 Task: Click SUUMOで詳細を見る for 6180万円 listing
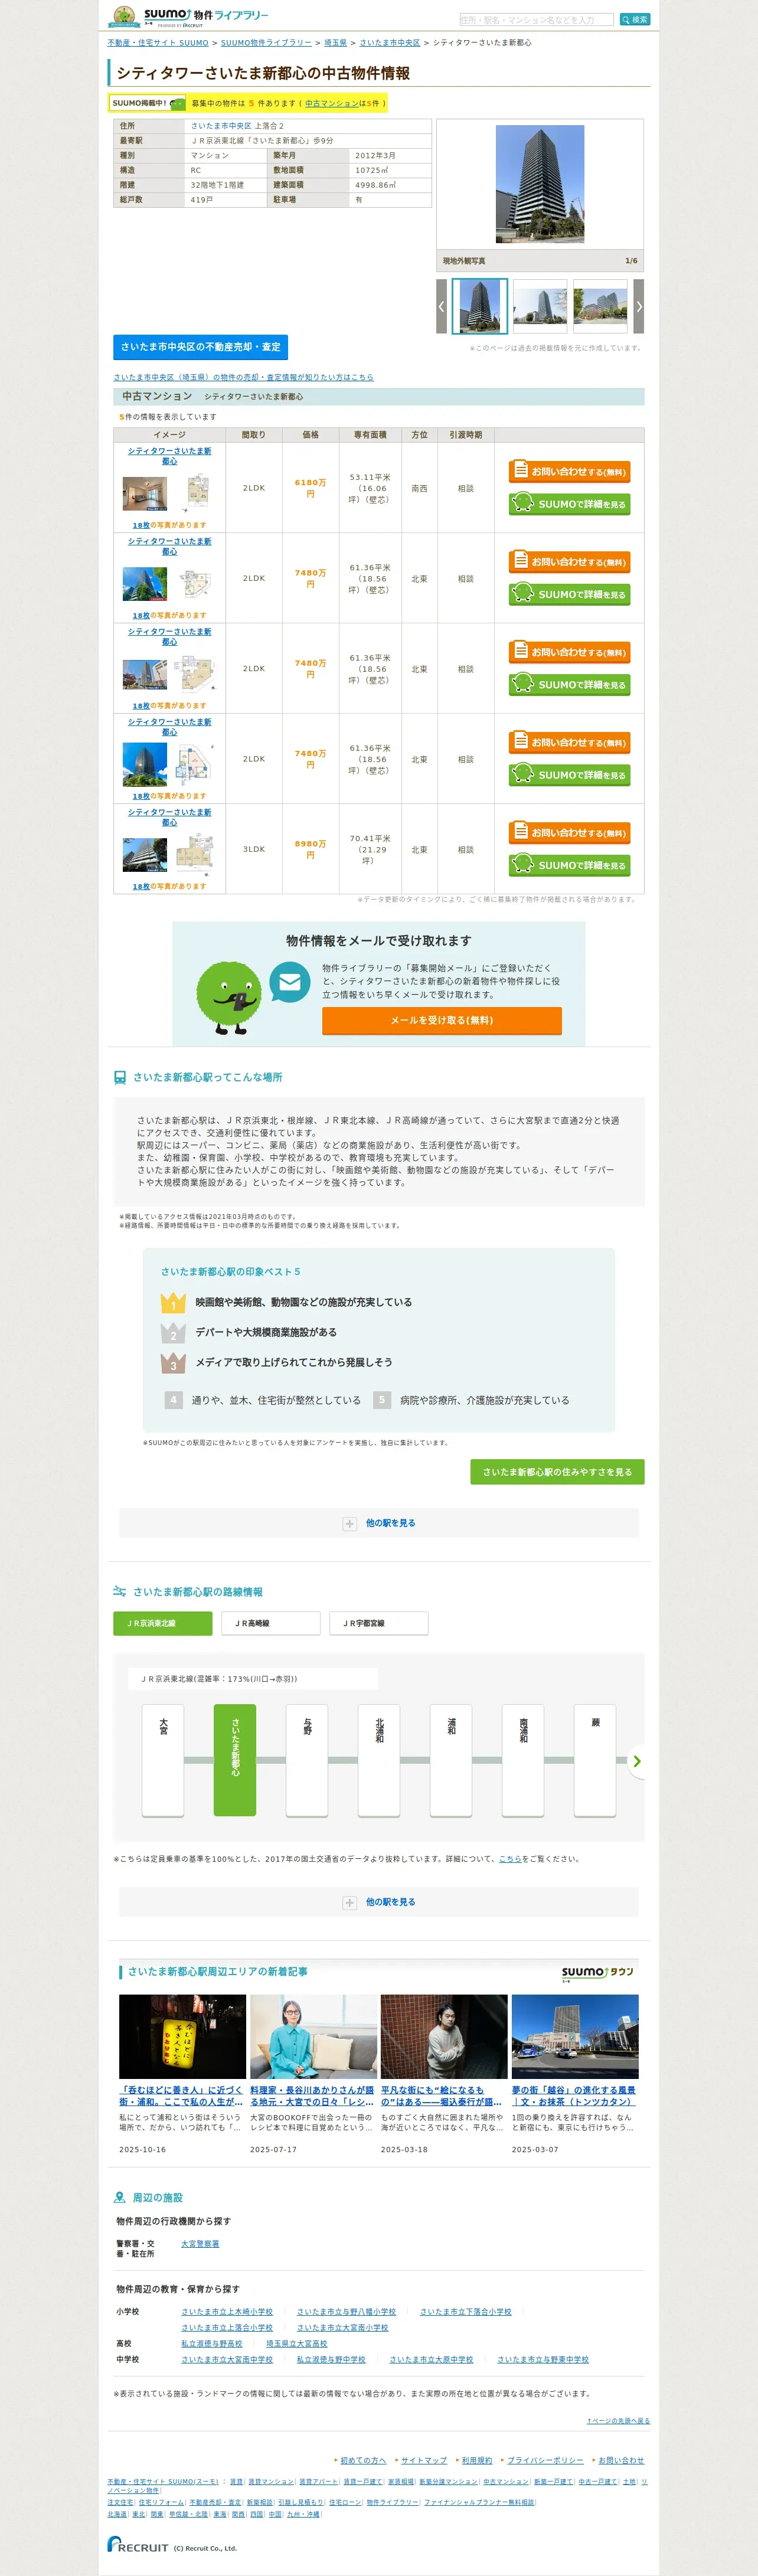[569, 504]
